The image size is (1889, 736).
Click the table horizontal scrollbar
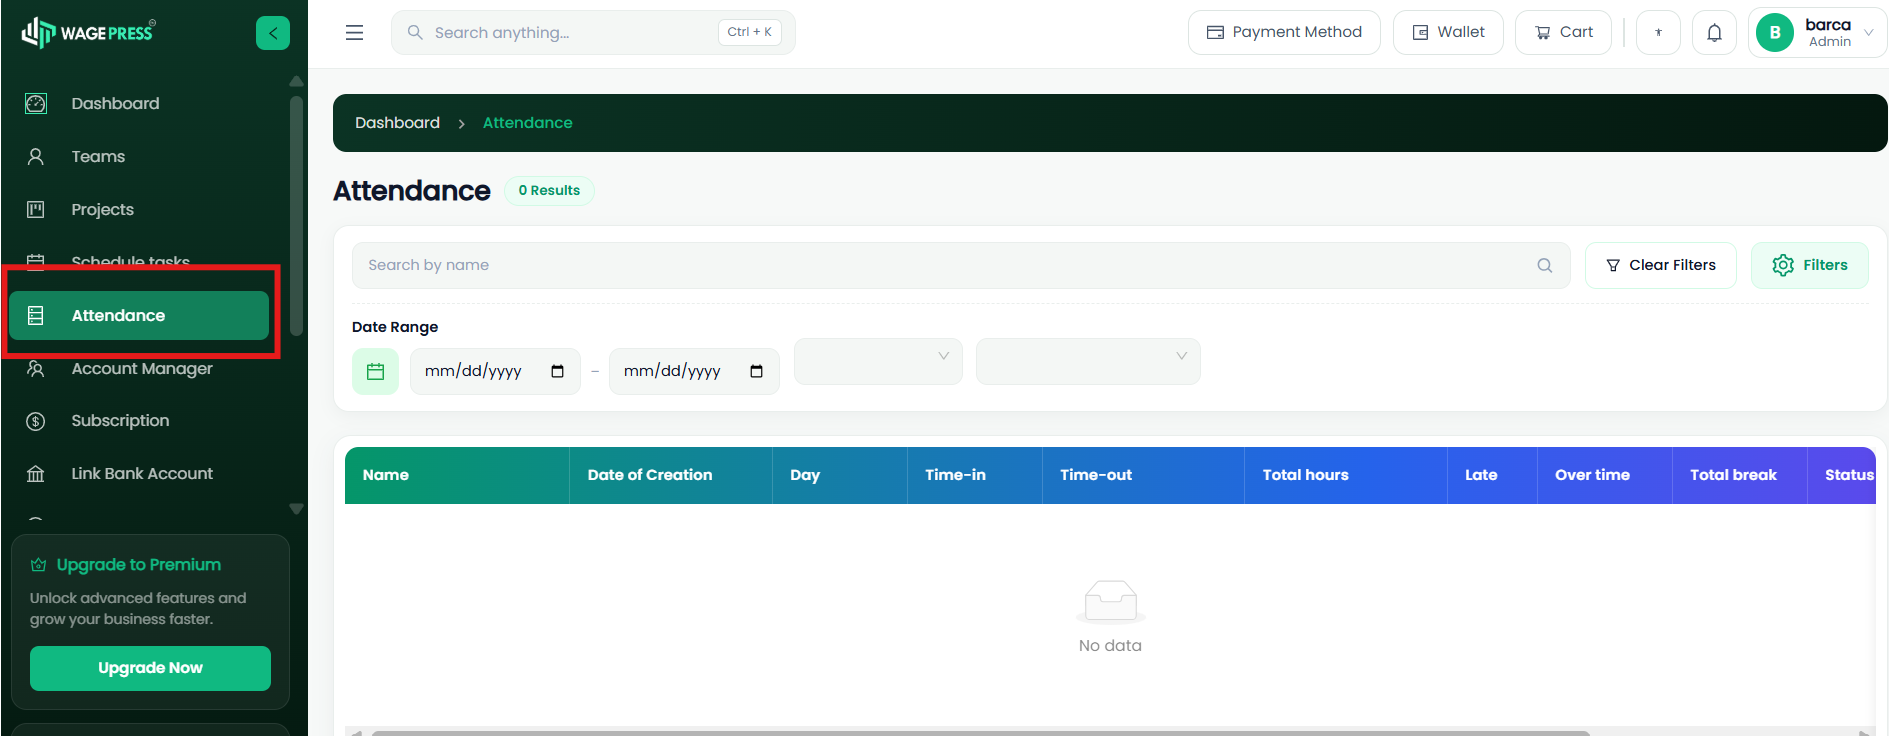coord(981,733)
